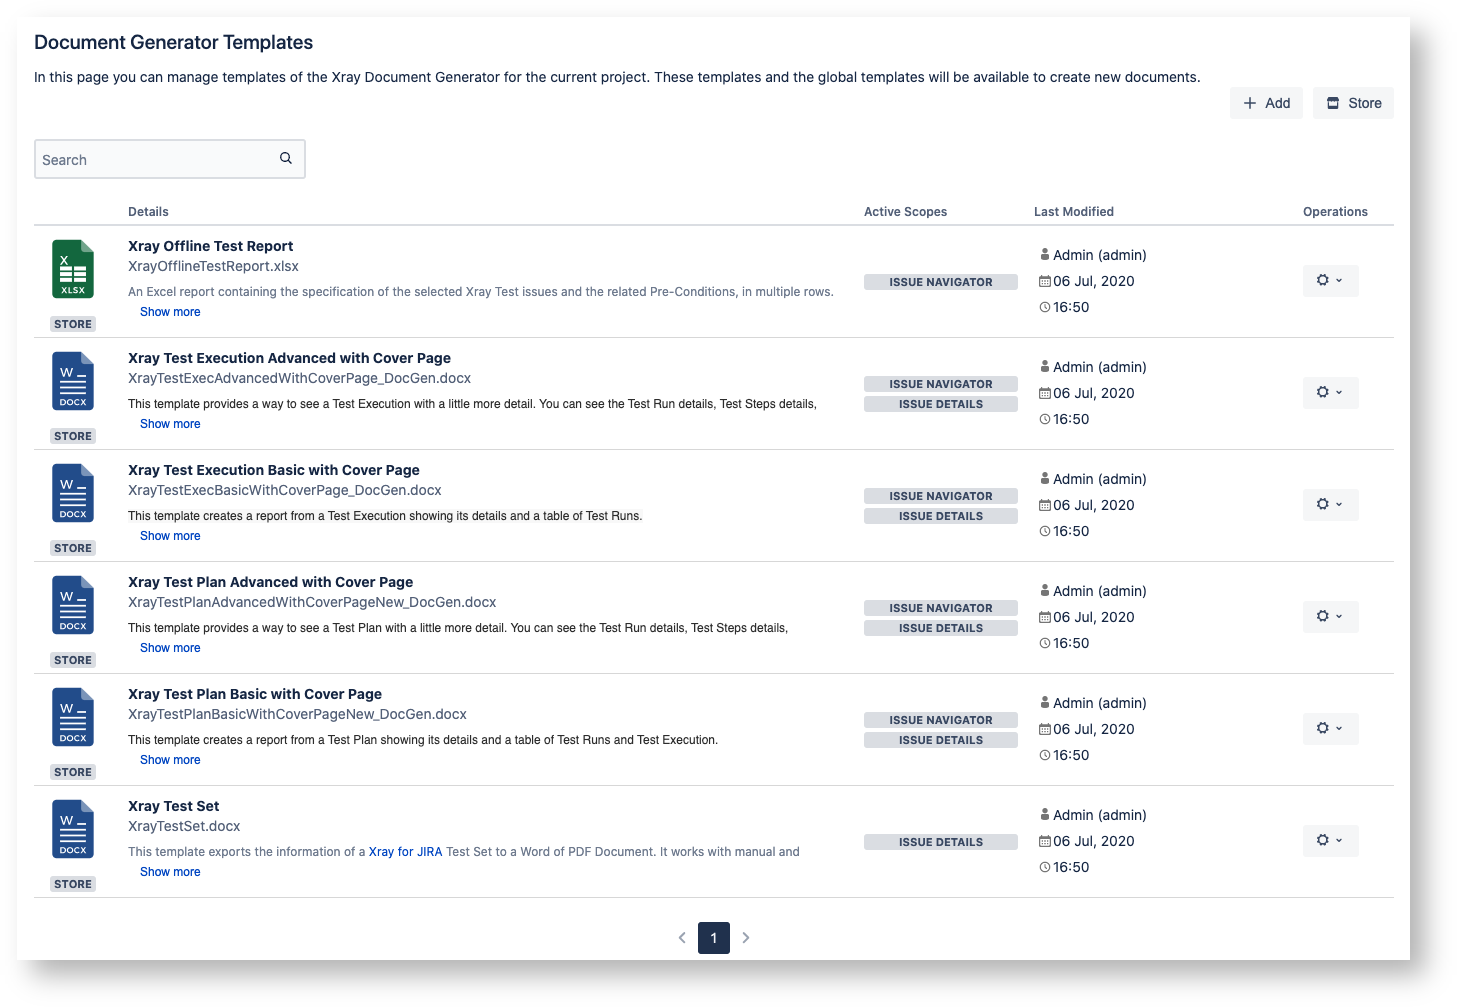Click filename XrayTestPlanBasicWithCoverPageNew_DocGen.docx
Image resolution: width=1458 pixels, height=1008 pixels.
pos(297,714)
